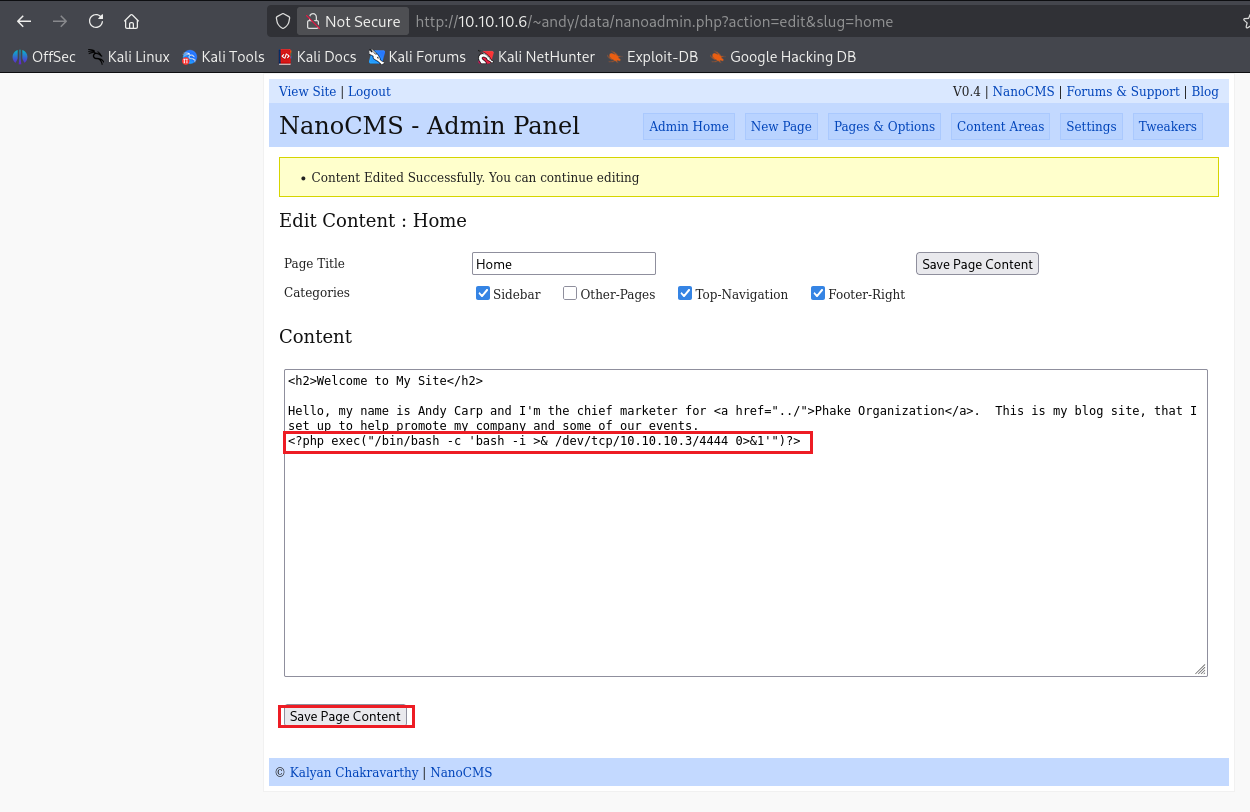The width and height of the screenshot is (1250, 812).
Task: Click the 'Edit Content : Home' heading
Action: [373, 221]
